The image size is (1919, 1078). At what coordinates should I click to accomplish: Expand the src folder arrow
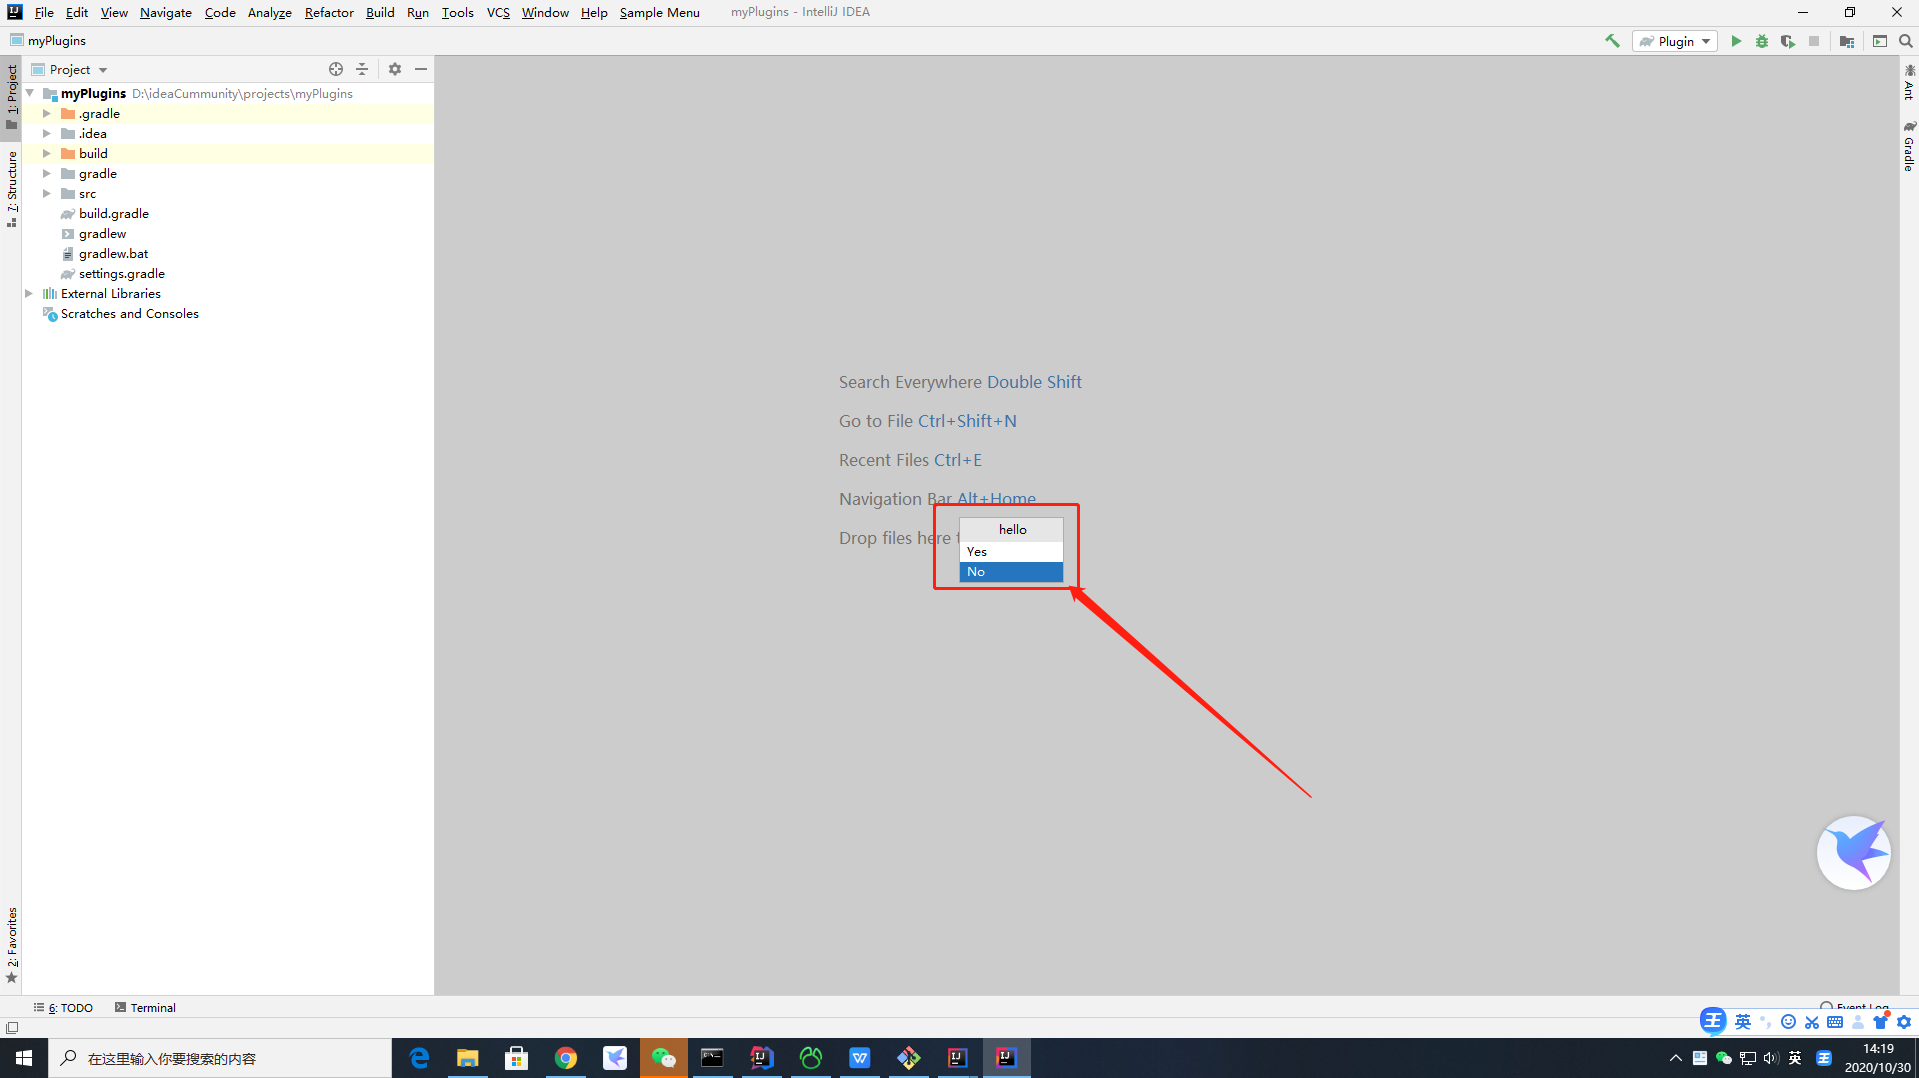[46, 193]
